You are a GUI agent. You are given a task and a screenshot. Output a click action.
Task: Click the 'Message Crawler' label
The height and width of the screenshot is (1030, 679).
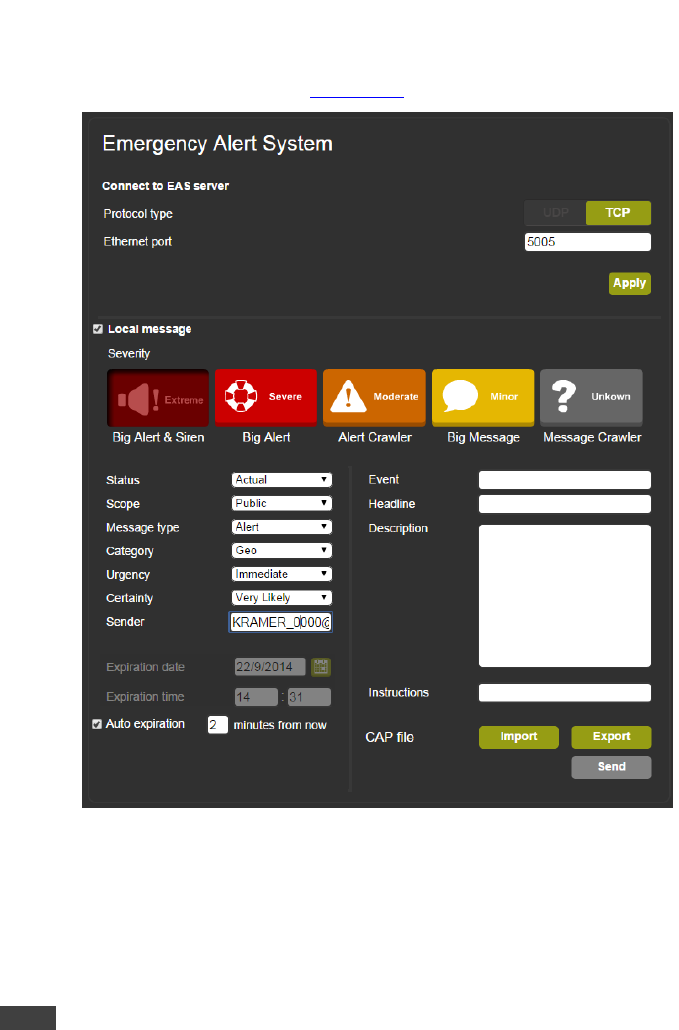pos(592,437)
